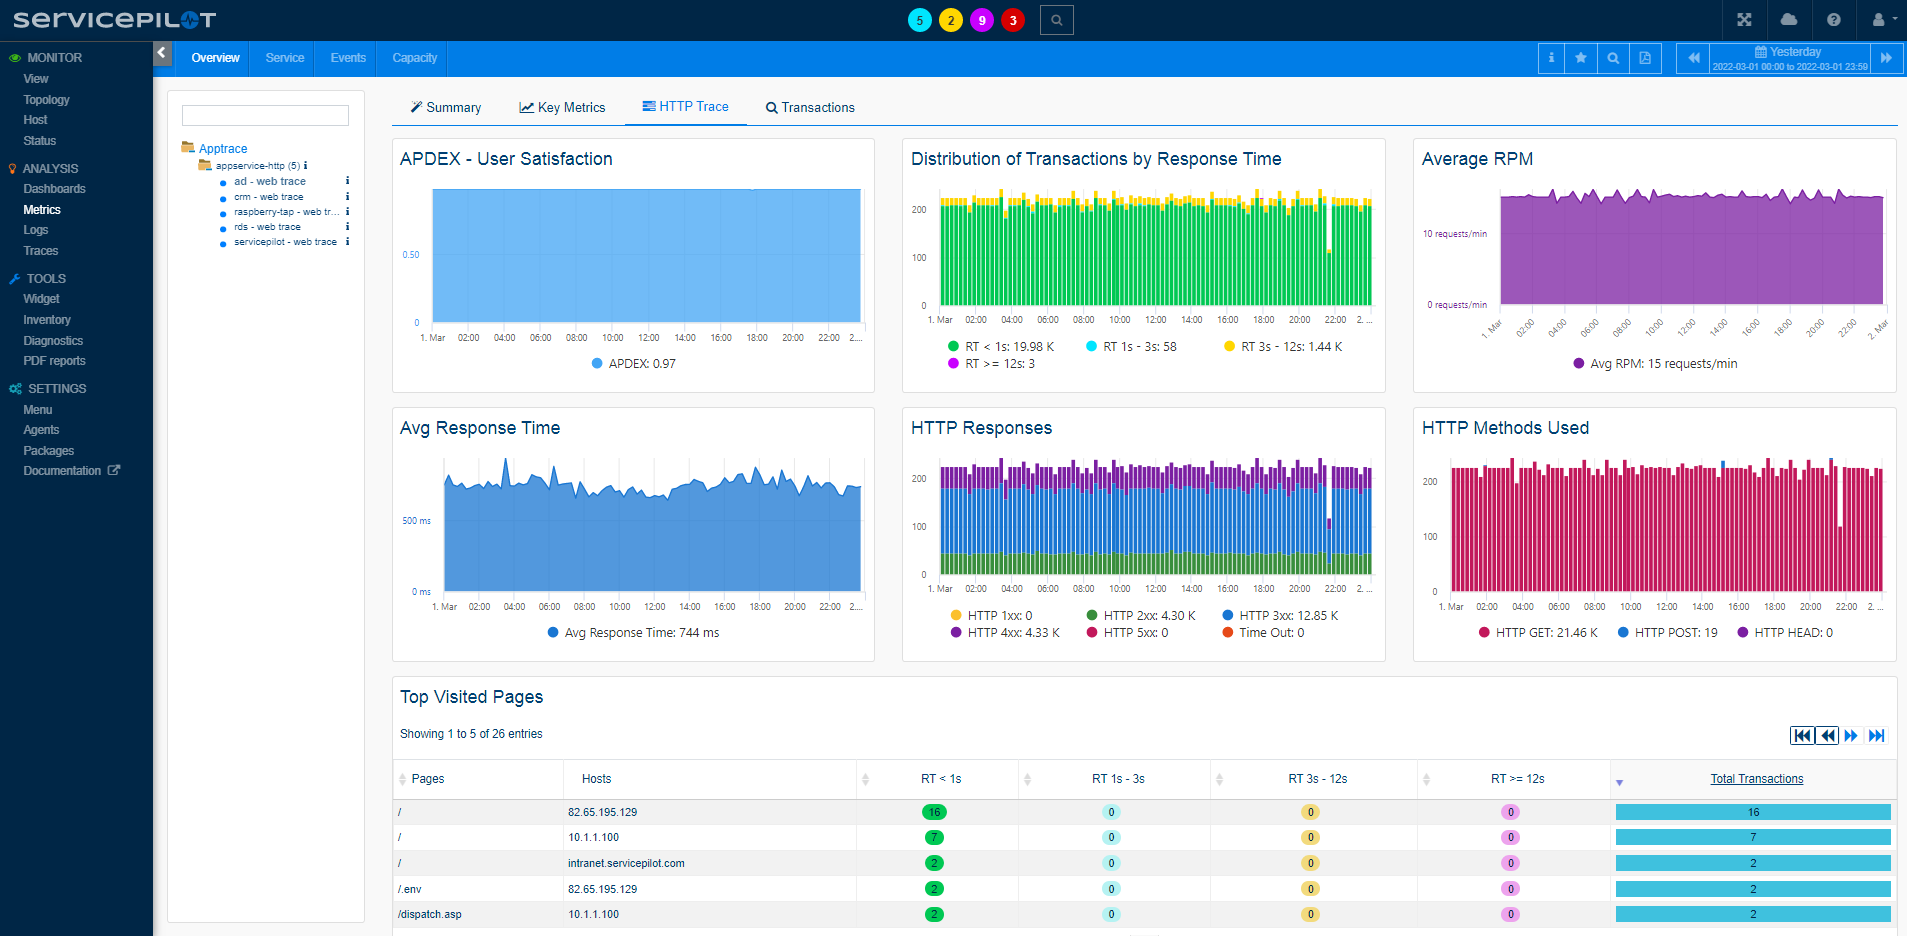The image size is (1907, 936).
Task: Go to previous time period with rewind arrows
Action: pos(1693,58)
